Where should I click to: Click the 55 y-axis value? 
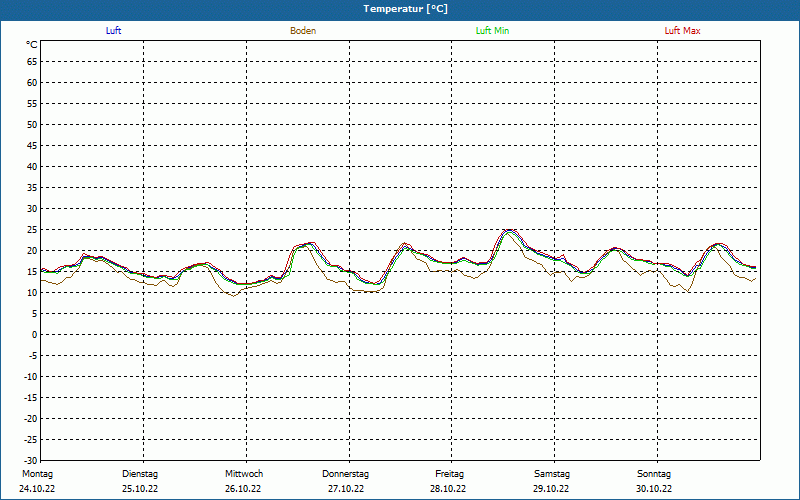click(x=32, y=104)
